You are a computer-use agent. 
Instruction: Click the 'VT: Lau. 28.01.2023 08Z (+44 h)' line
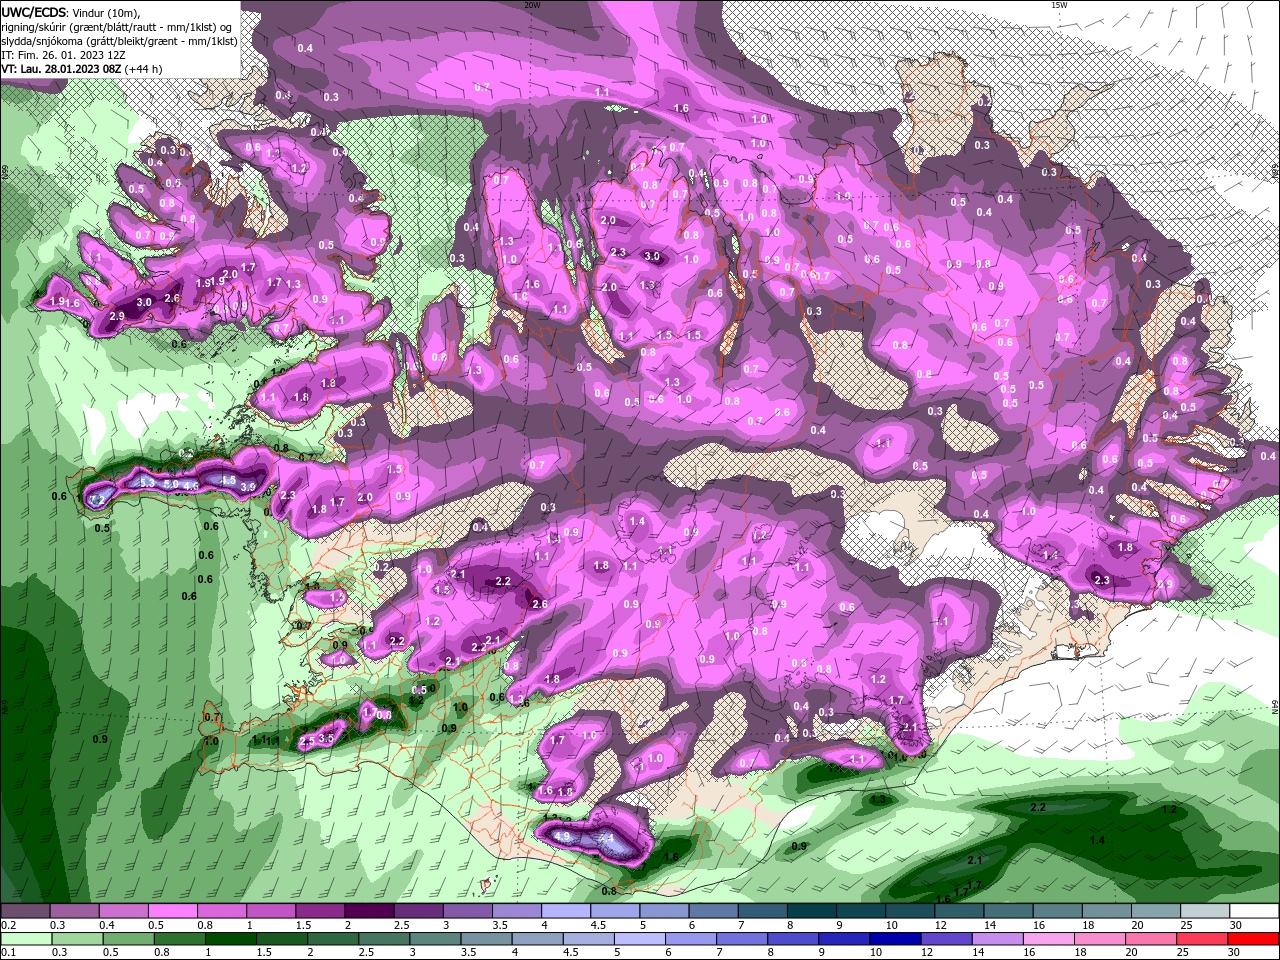pyautogui.click(x=82, y=69)
